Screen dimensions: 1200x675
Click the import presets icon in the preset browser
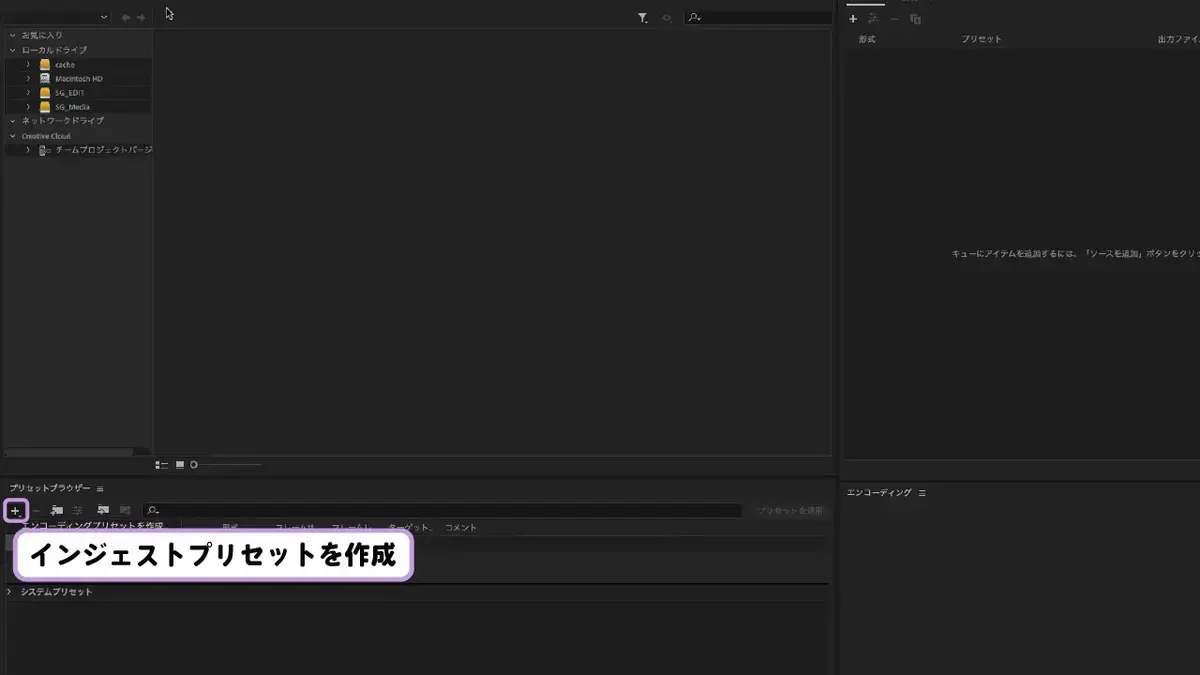click(x=102, y=511)
